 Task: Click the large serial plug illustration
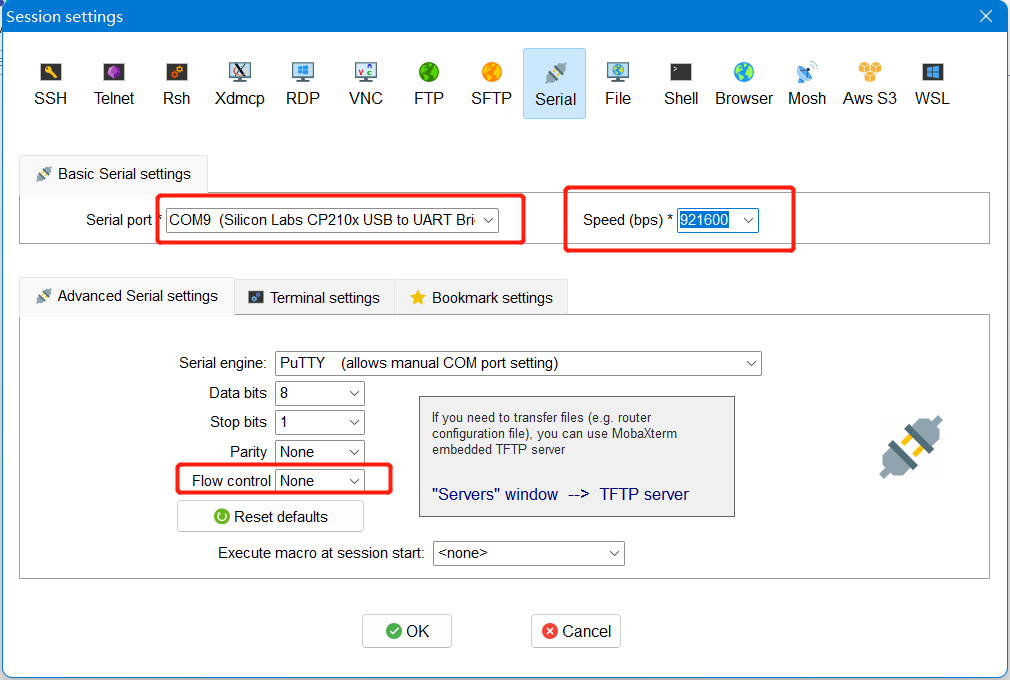(911, 447)
